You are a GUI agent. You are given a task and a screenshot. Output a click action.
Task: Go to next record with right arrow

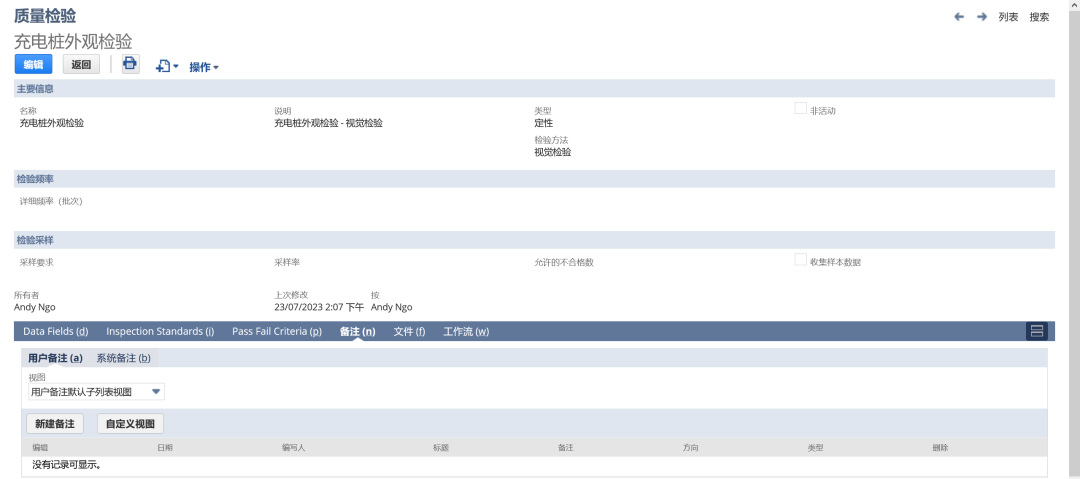(x=982, y=17)
